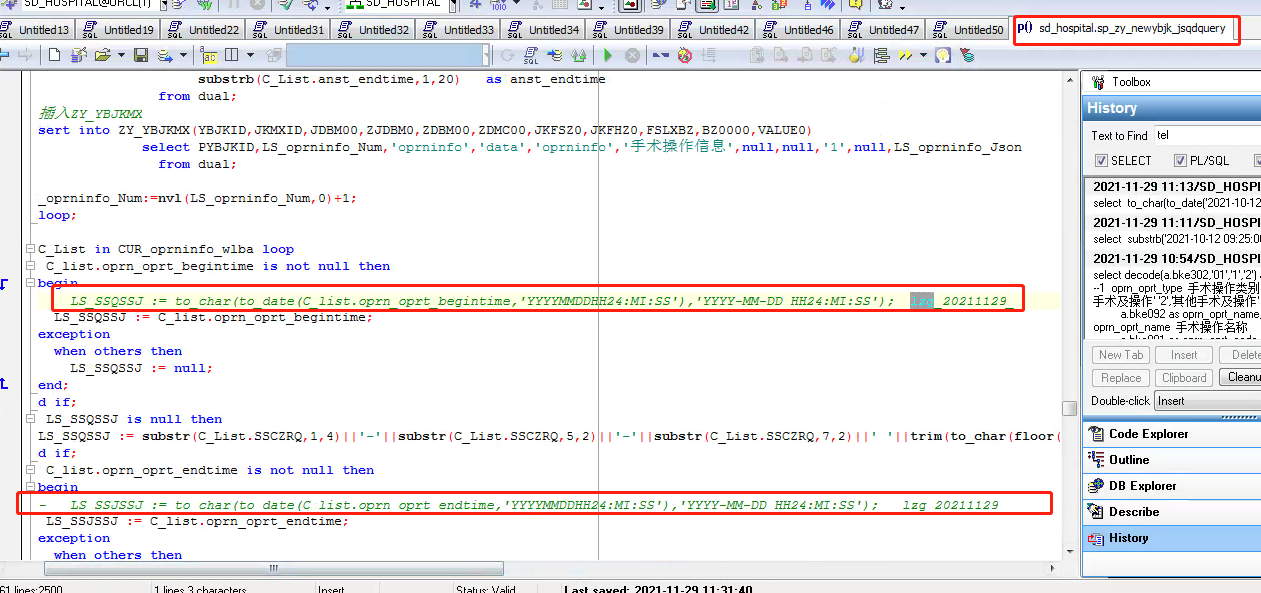The height and width of the screenshot is (593, 1261).
Task: Click the back navigation arrow icon
Action: 4,55
